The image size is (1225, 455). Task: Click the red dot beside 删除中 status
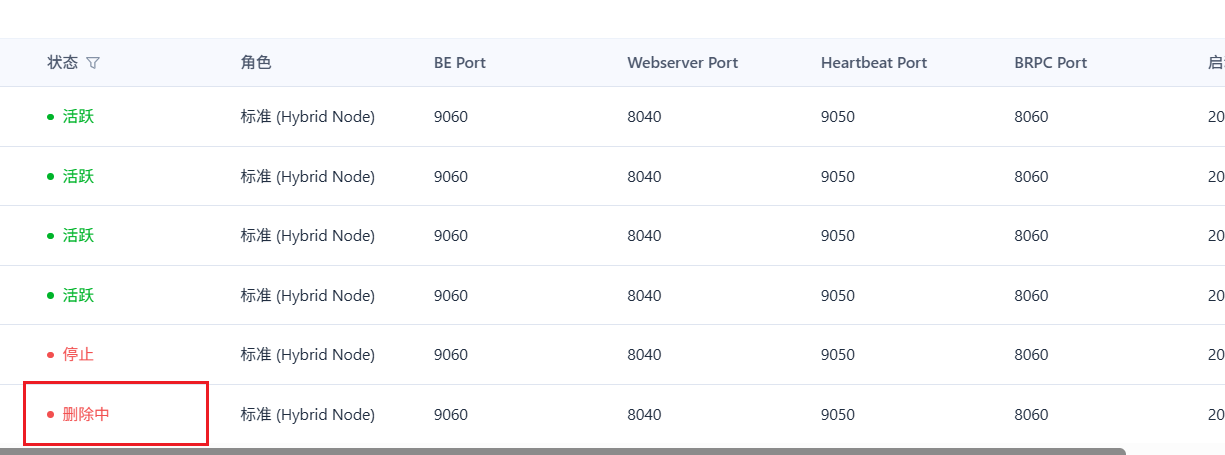(51, 414)
